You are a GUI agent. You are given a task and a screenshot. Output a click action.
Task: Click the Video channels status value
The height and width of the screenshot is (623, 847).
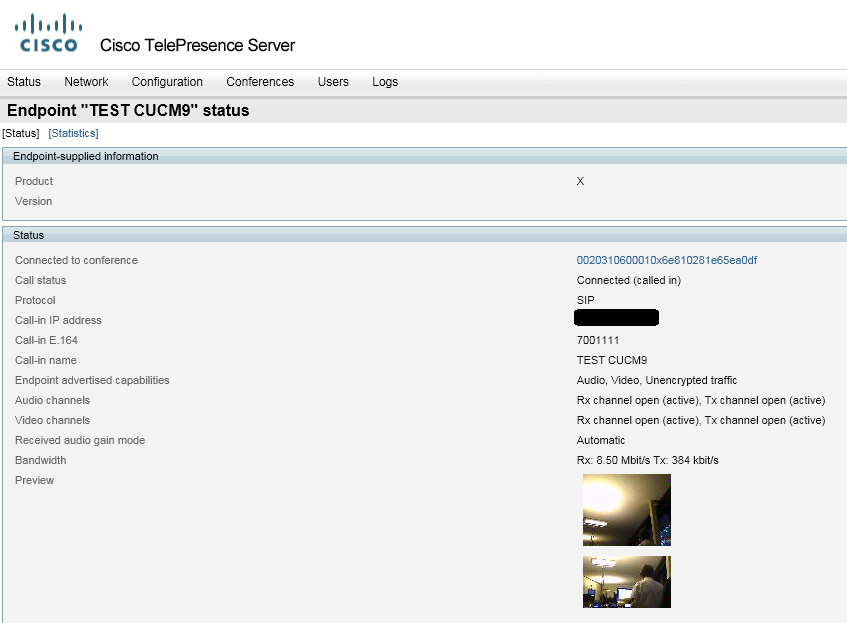click(701, 420)
